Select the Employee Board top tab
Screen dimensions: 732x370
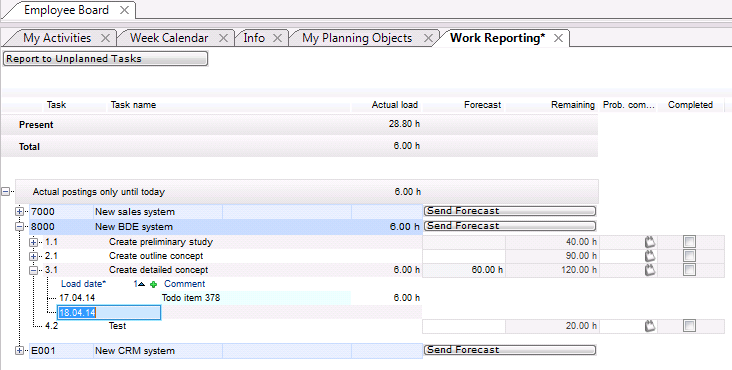pyautogui.click(x=66, y=10)
